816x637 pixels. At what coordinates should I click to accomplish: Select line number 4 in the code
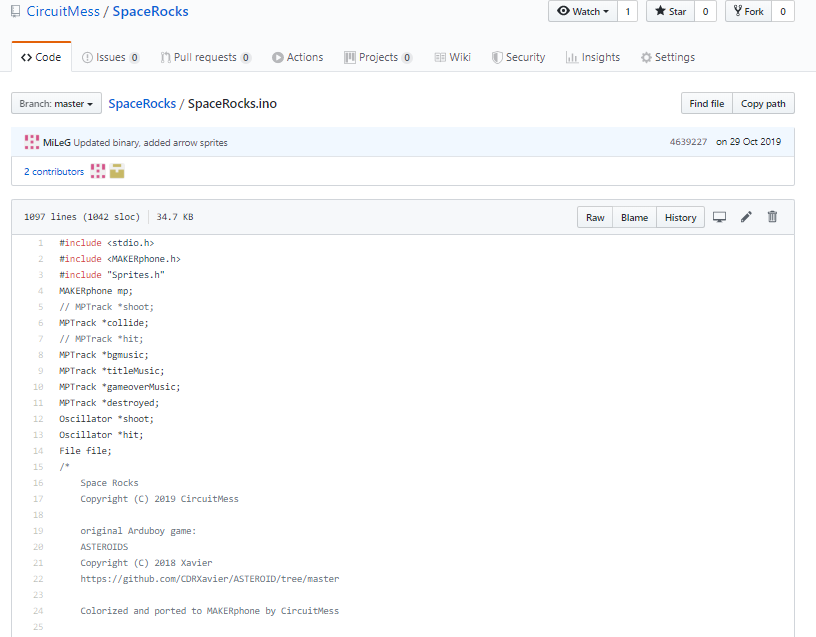tap(41, 291)
